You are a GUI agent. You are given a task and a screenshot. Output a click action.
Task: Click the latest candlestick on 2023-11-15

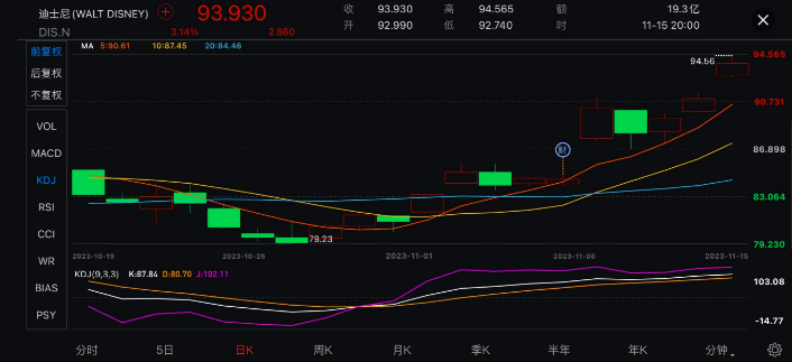click(x=732, y=69)
